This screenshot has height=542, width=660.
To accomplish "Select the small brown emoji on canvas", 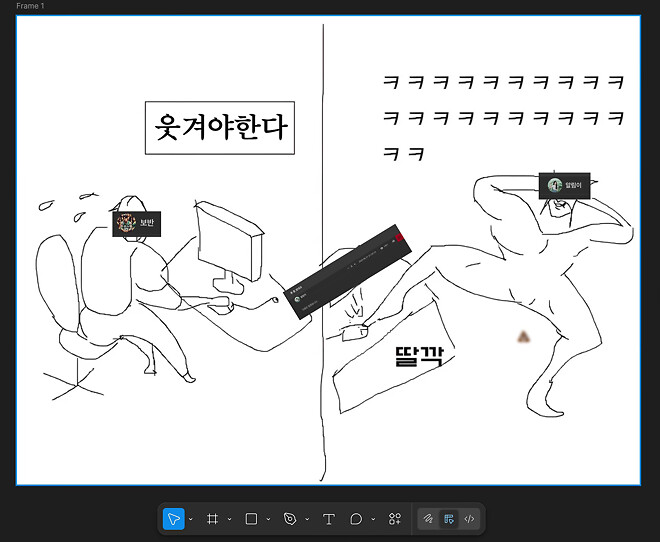I will tap(523, 337).
